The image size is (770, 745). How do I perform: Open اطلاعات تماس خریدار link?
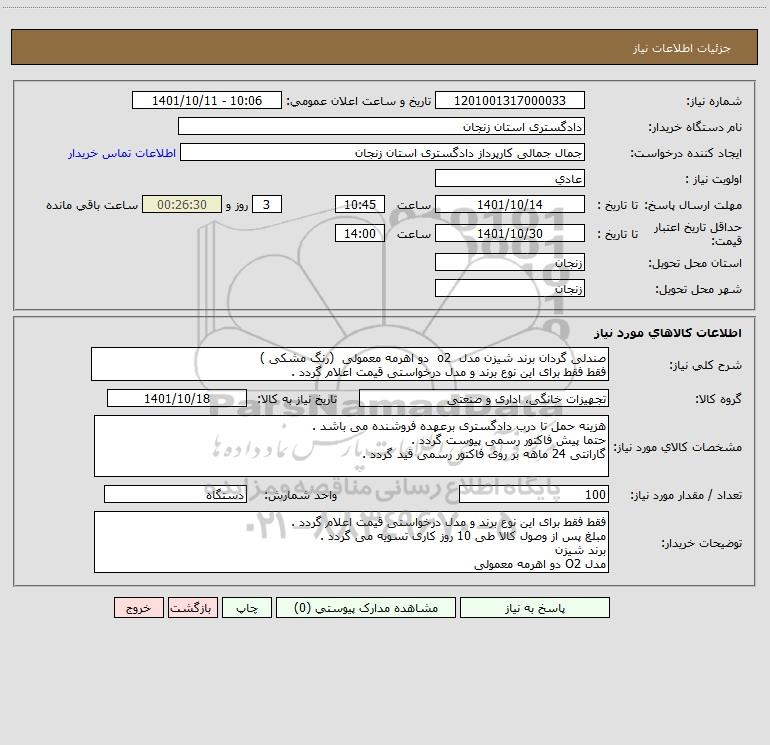122,153
